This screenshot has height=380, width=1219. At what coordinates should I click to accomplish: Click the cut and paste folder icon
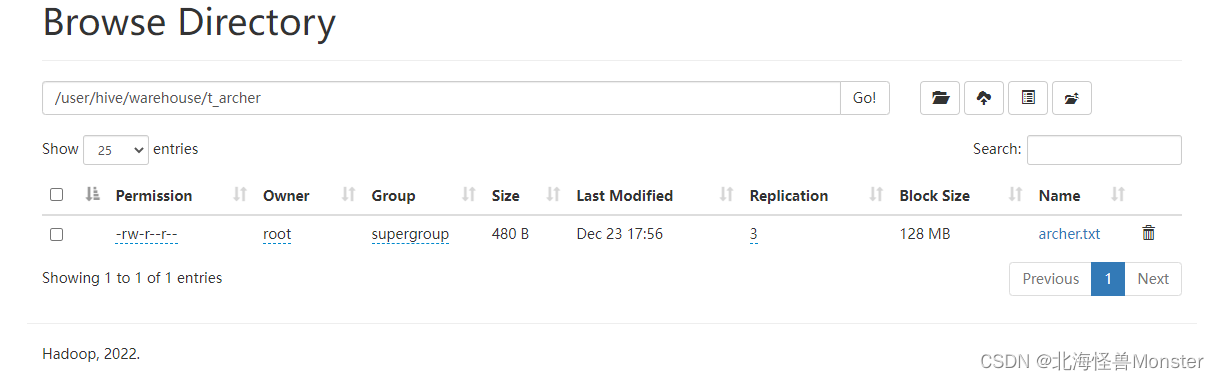[x=1072, y=98]
